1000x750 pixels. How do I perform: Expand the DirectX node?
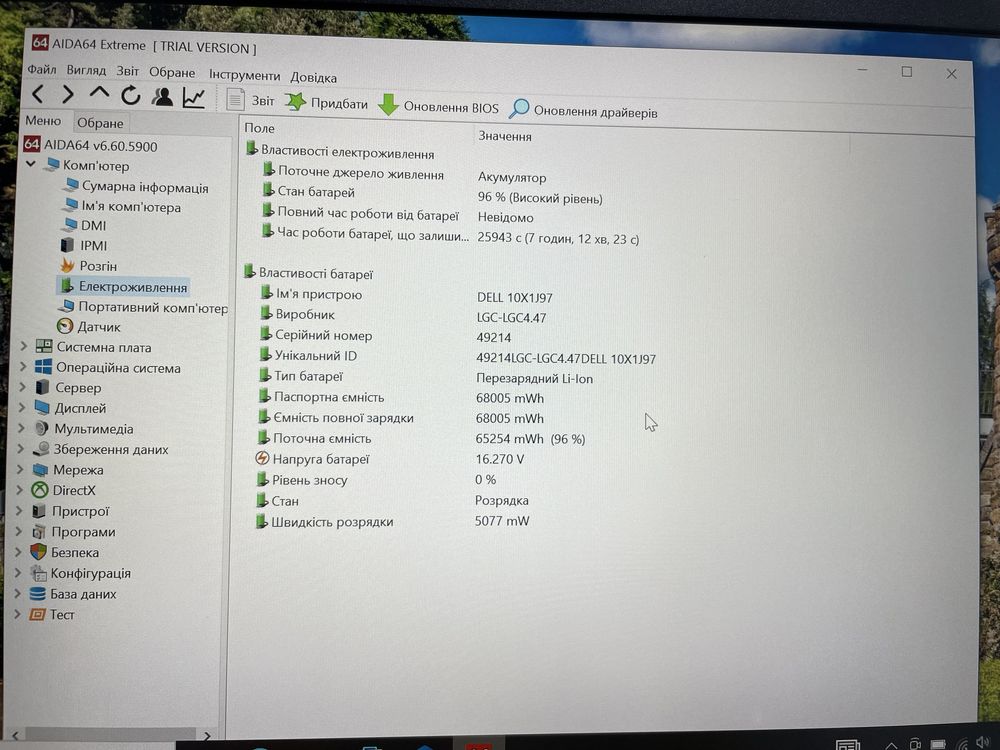coord(19,490)
